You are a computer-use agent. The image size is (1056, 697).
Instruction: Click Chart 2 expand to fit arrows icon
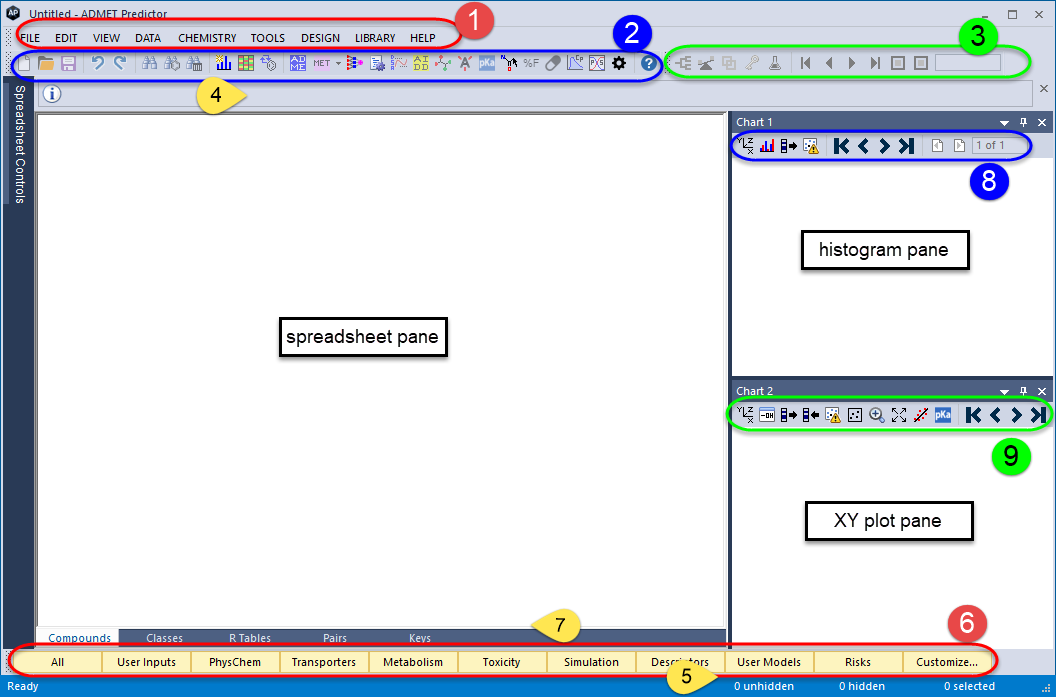tap(899, 415)
